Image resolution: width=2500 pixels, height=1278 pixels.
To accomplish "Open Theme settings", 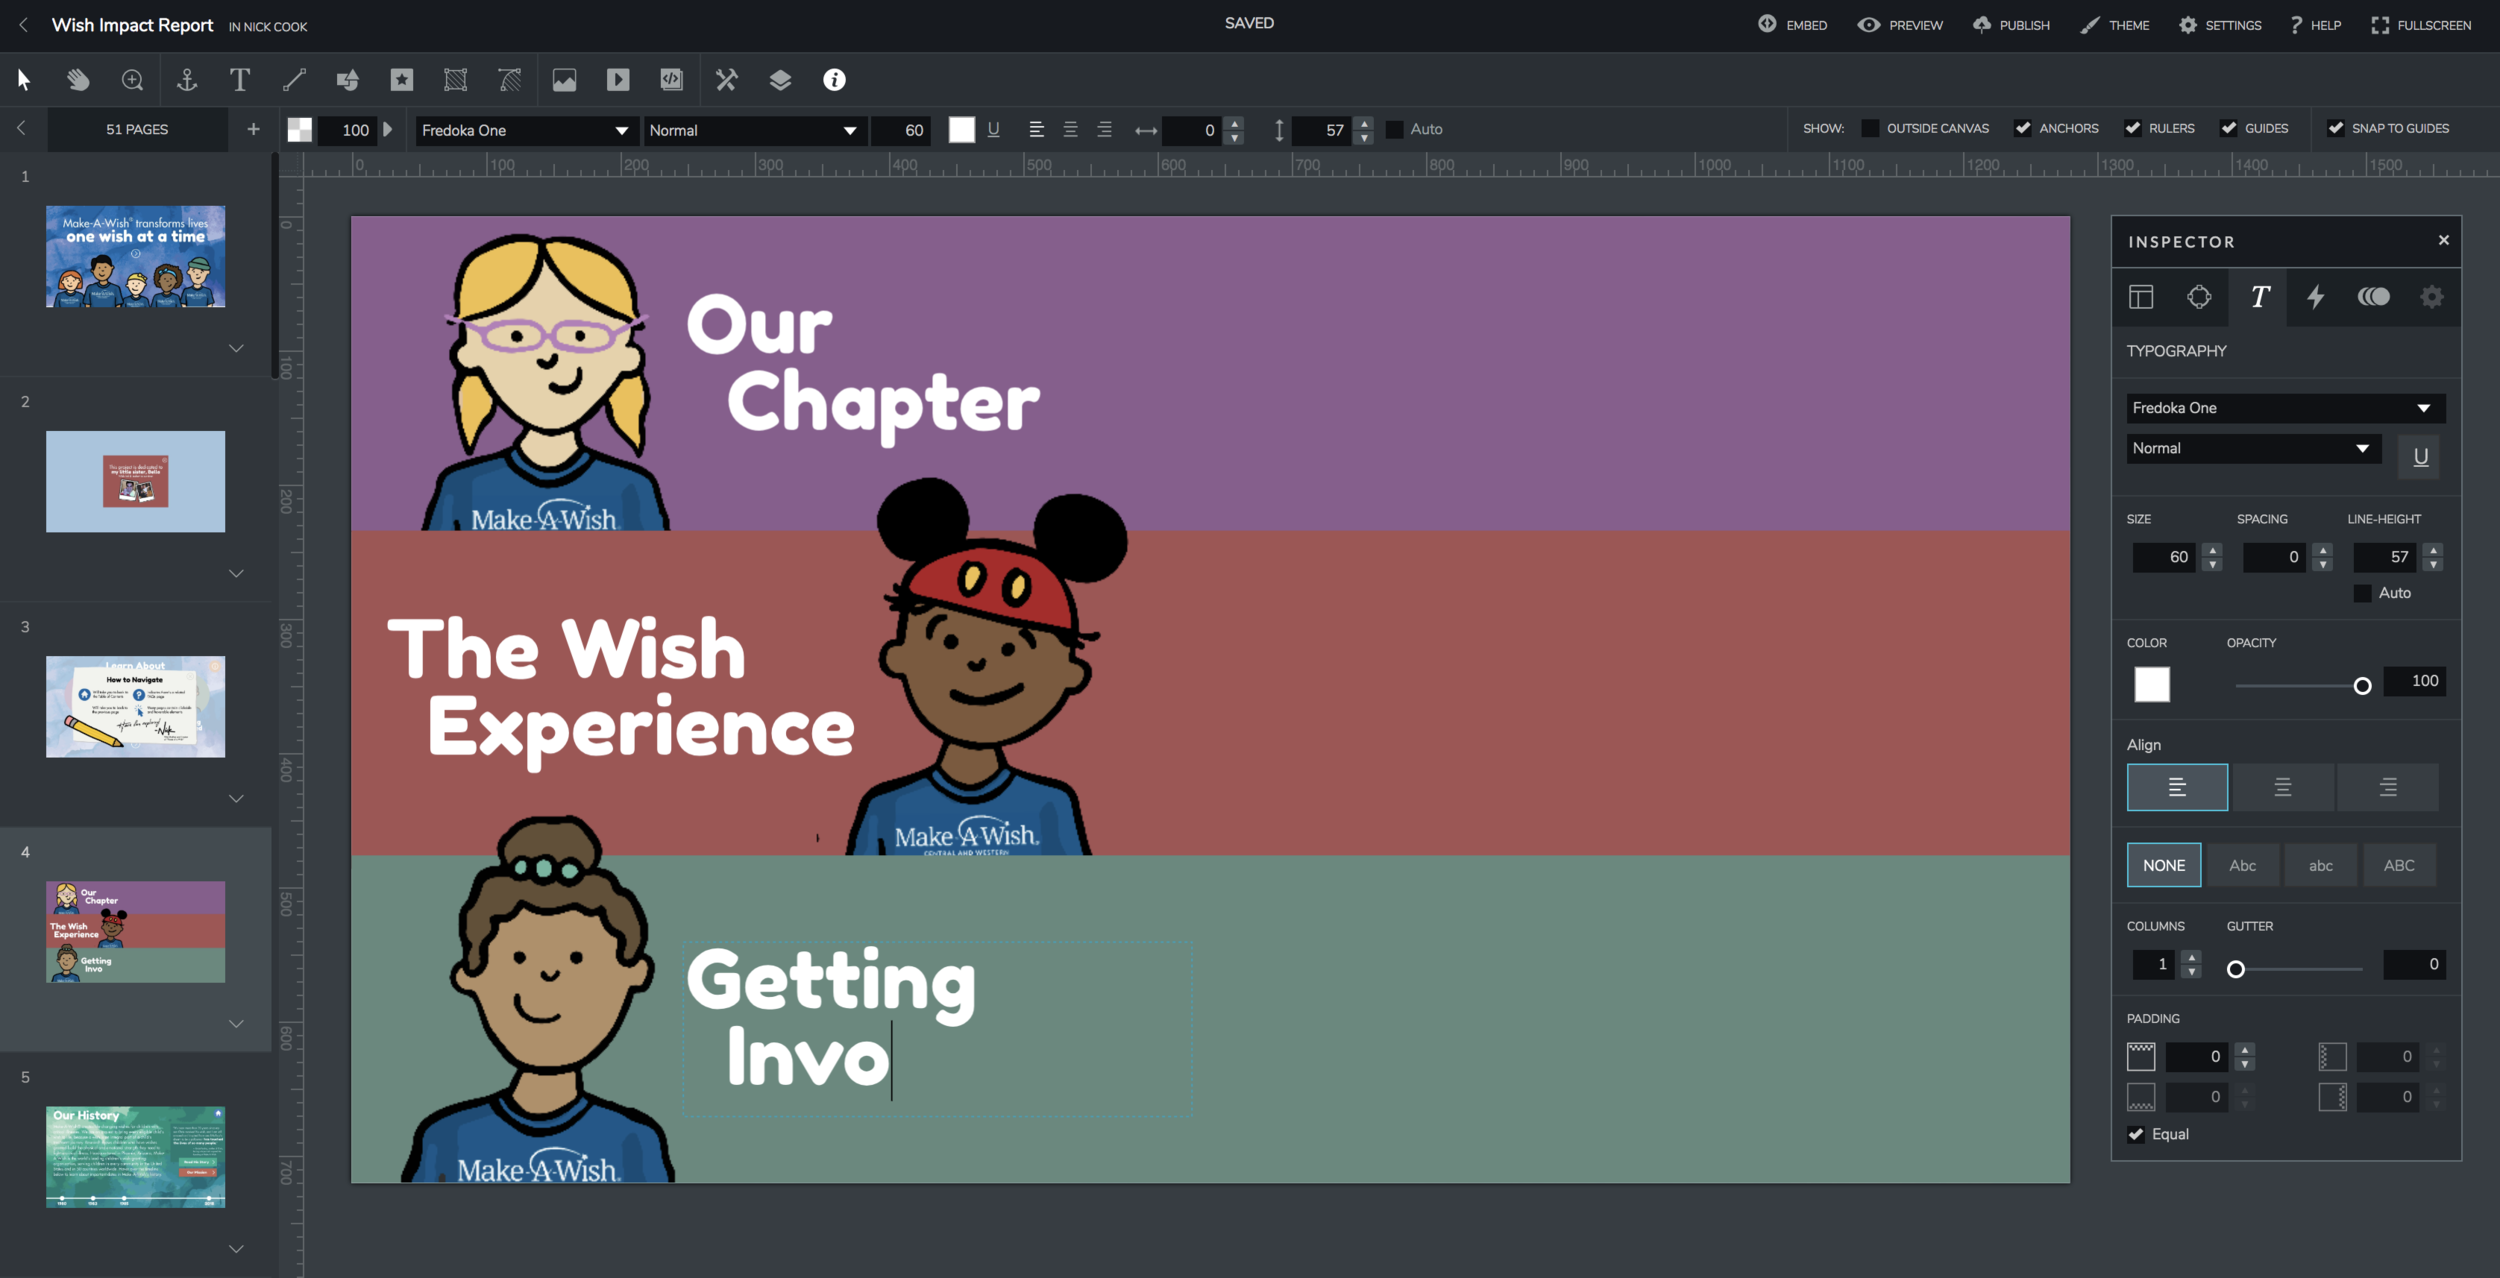I will click(x=2115, y=24).
